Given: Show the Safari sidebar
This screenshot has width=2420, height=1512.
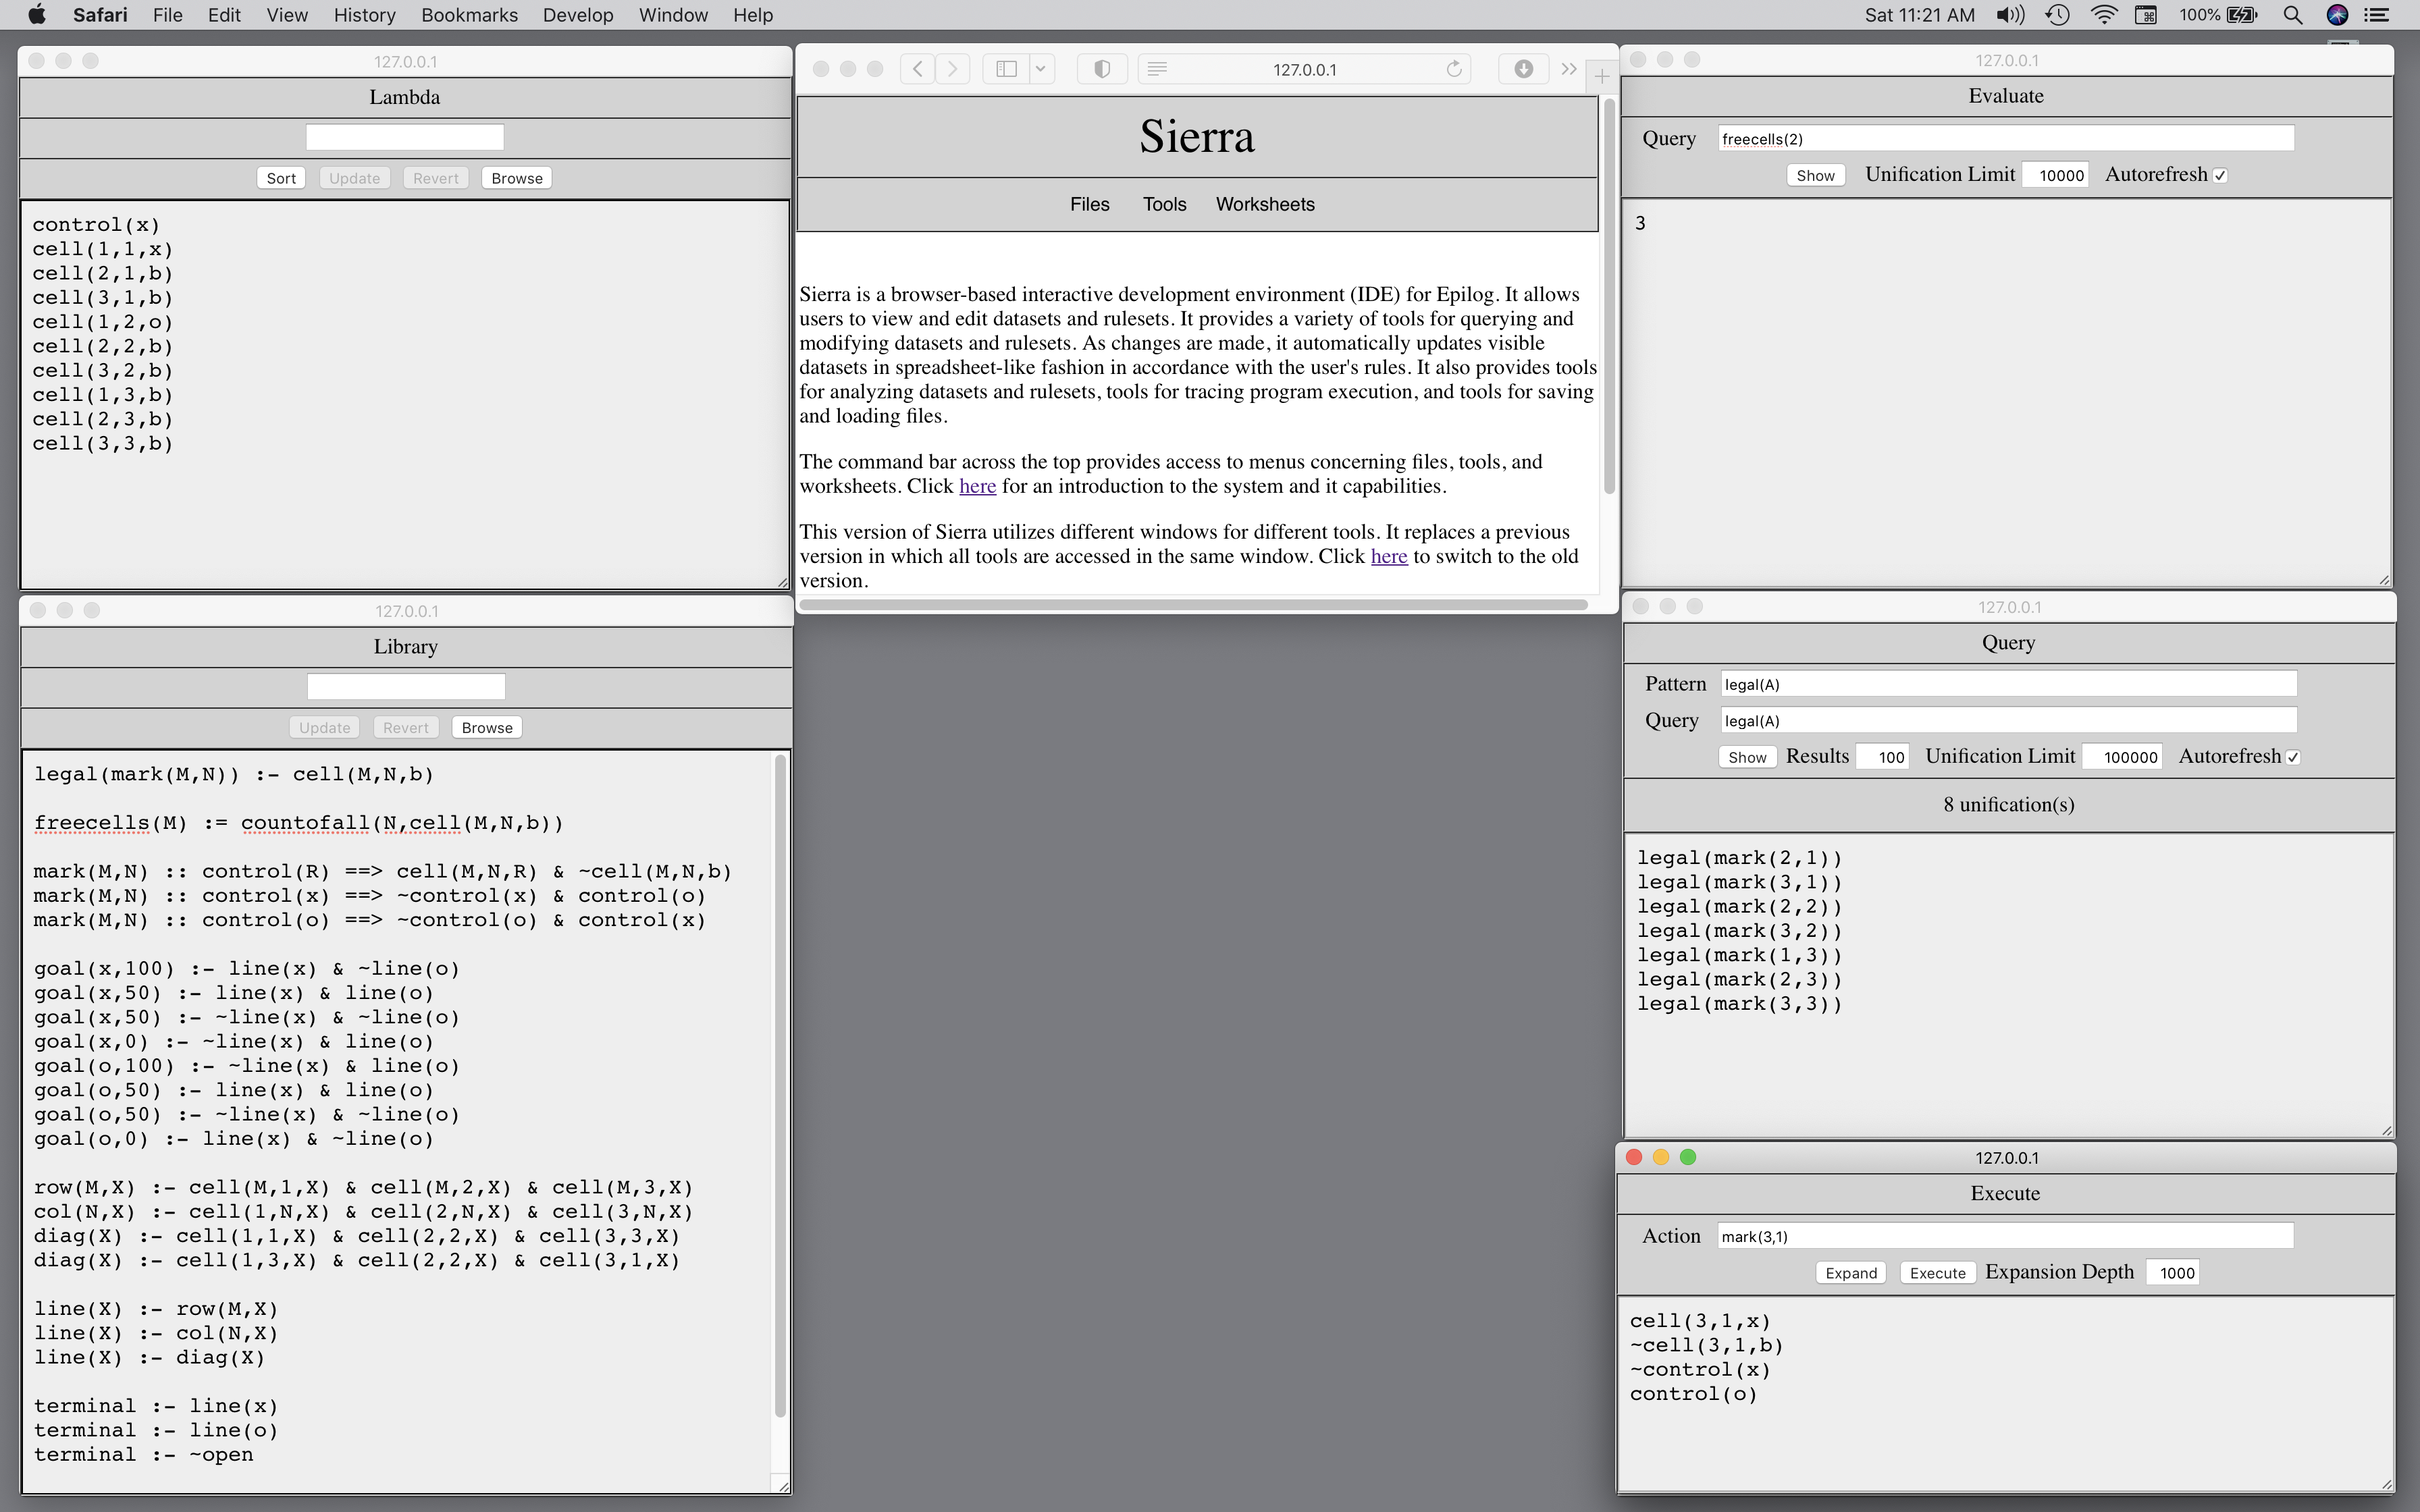Looking at the screenshot, I should pos(1007,69).
